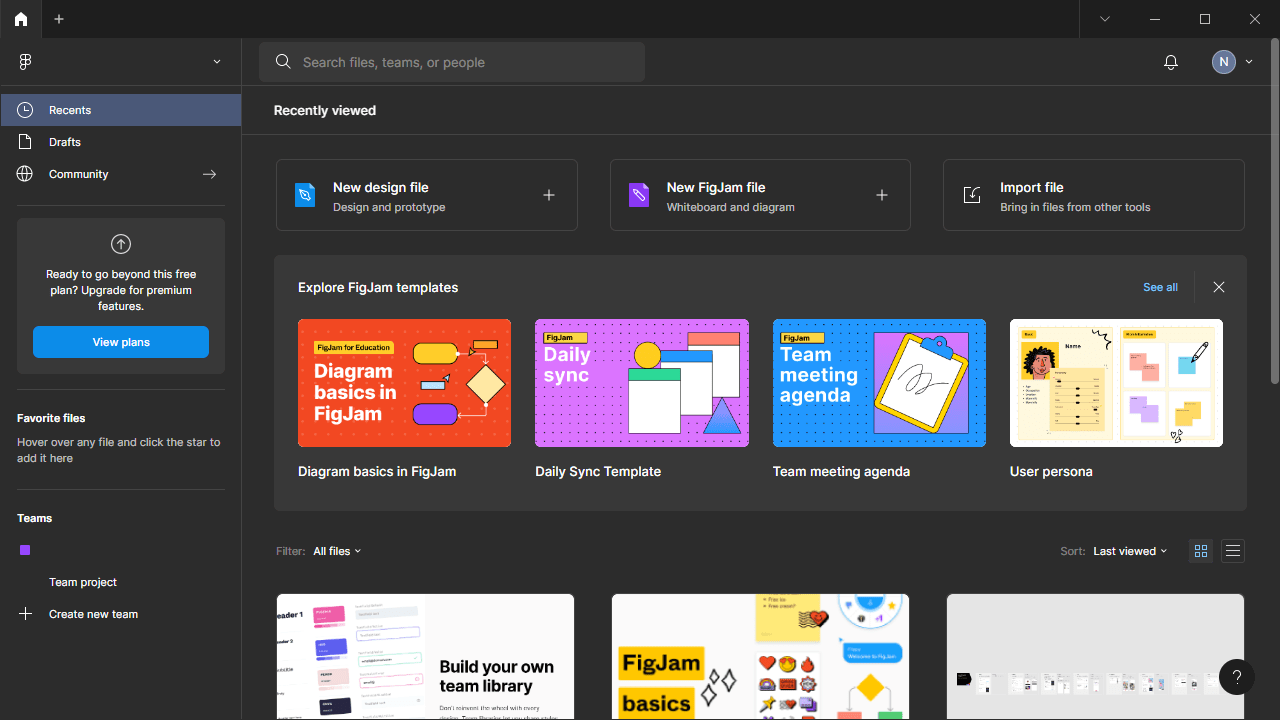
Task: Open the Last viewed sort dropdown
Action: pos(1130,551)
